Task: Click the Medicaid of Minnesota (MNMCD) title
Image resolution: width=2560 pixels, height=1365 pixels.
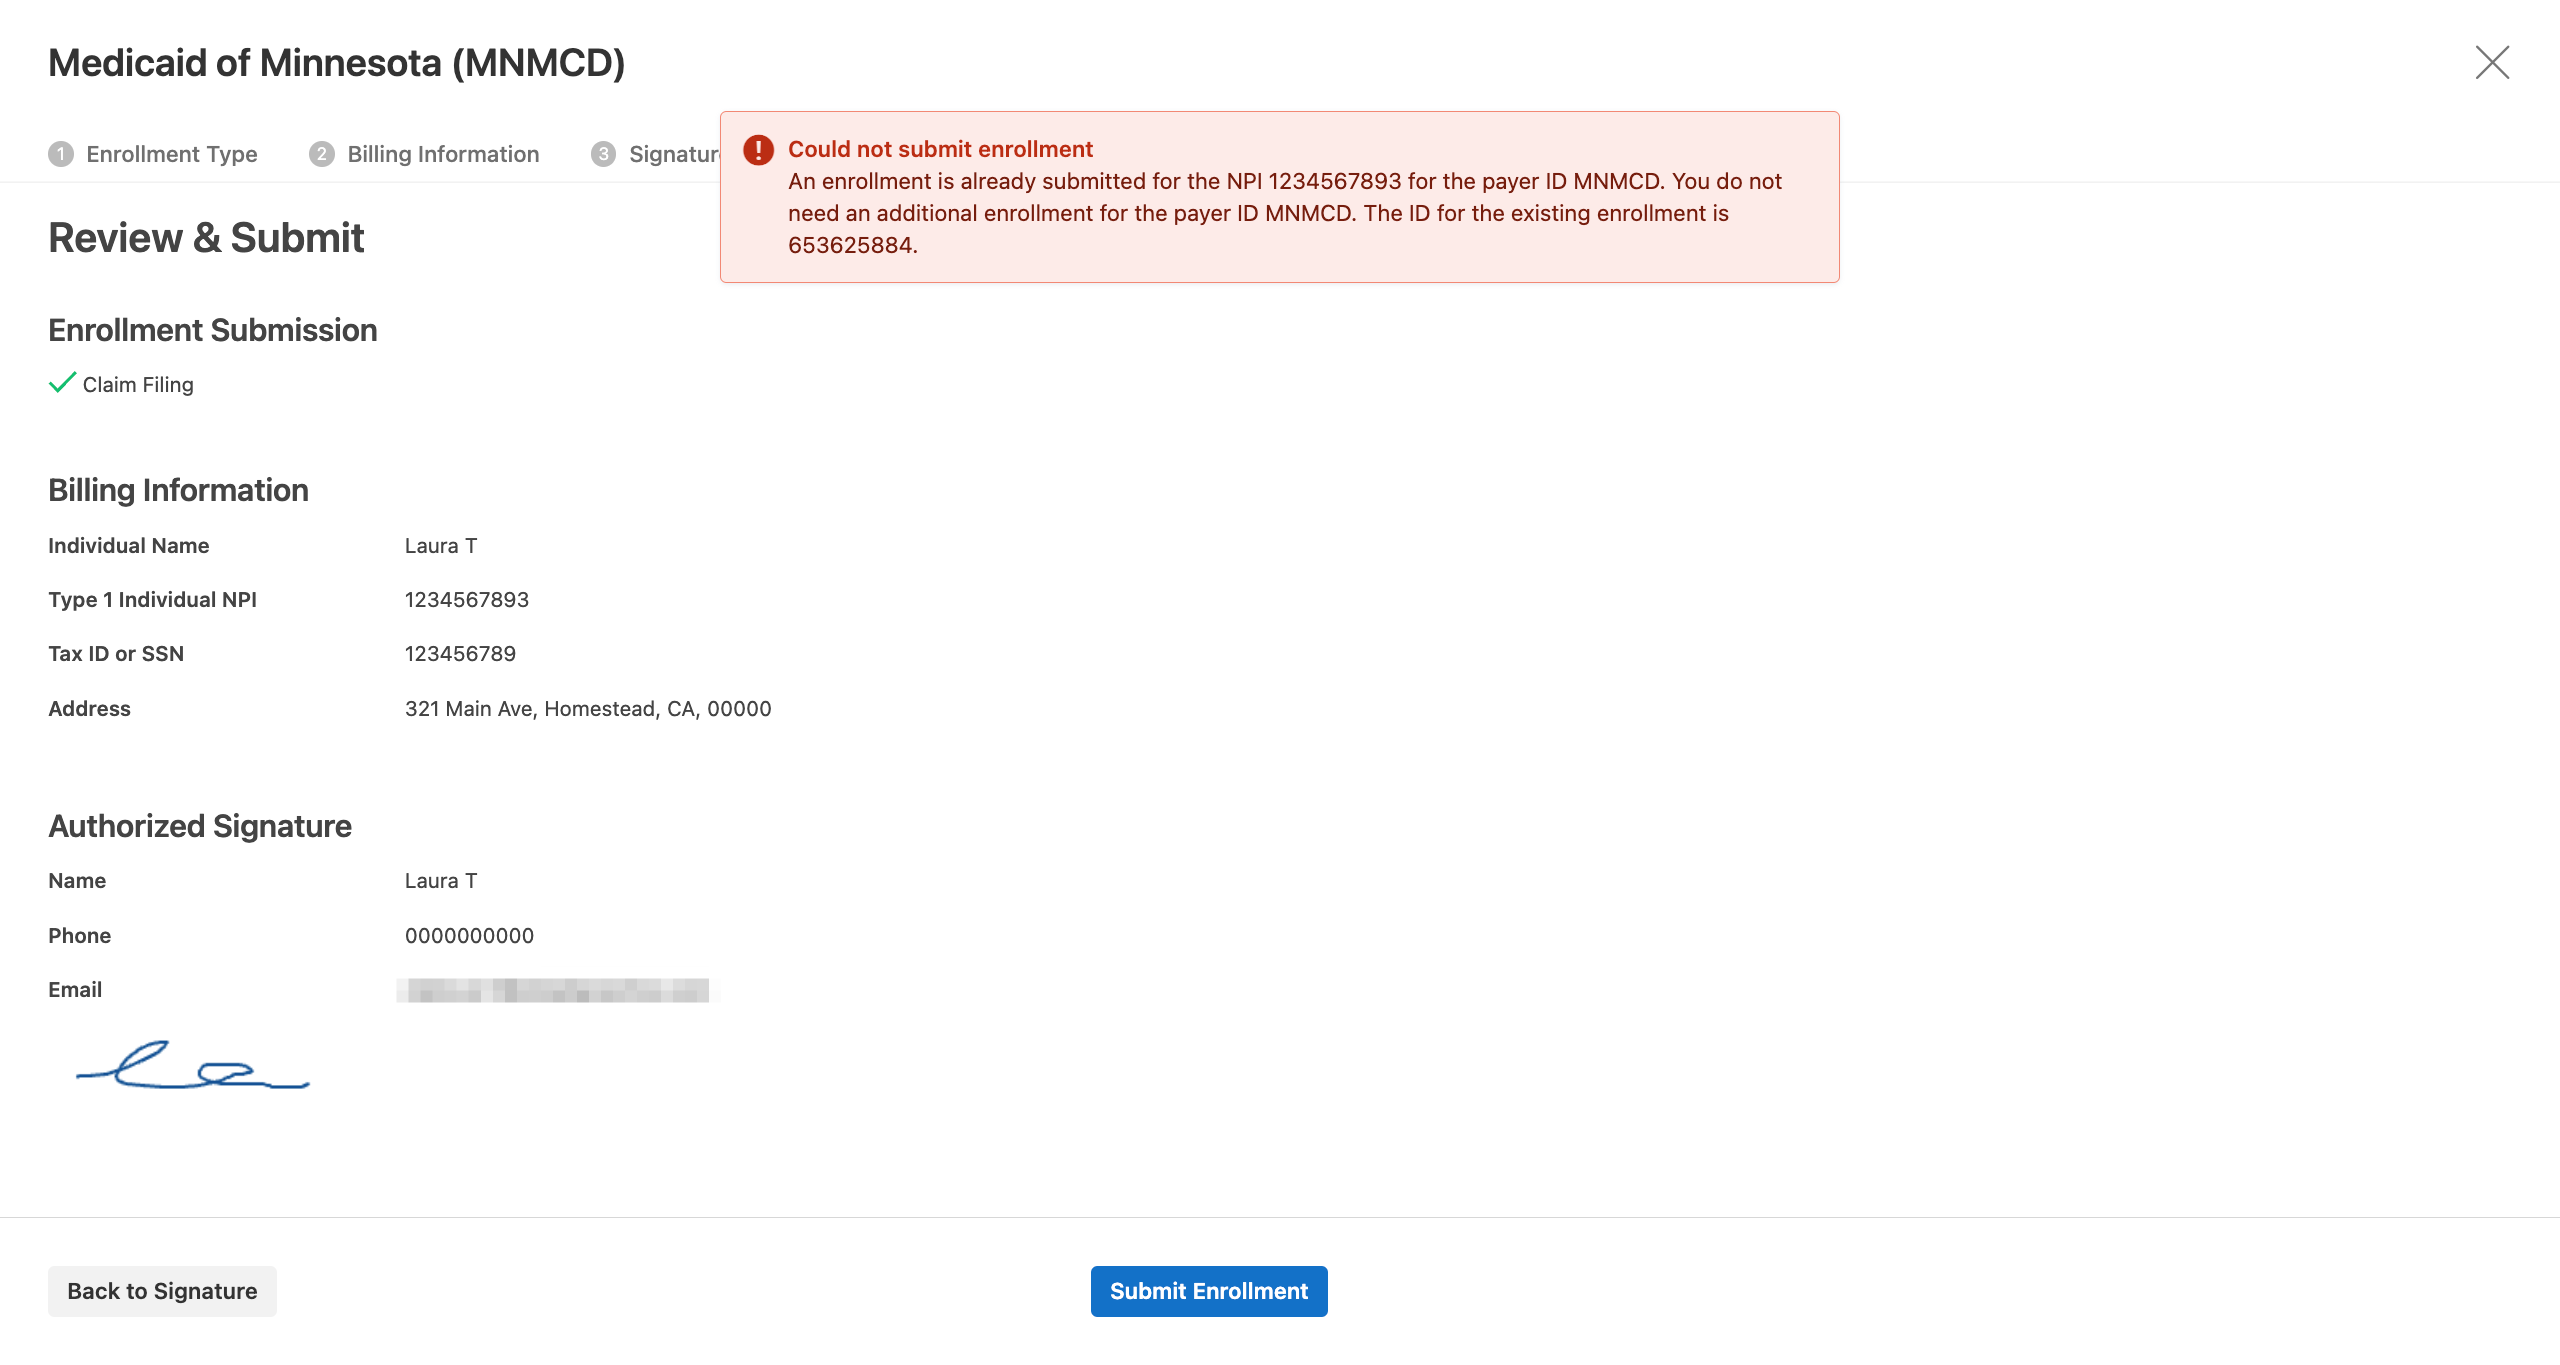Action: (x=337, y=63)
